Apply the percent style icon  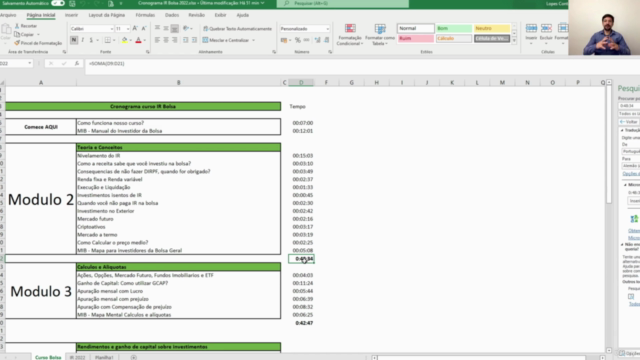[298, 40]
